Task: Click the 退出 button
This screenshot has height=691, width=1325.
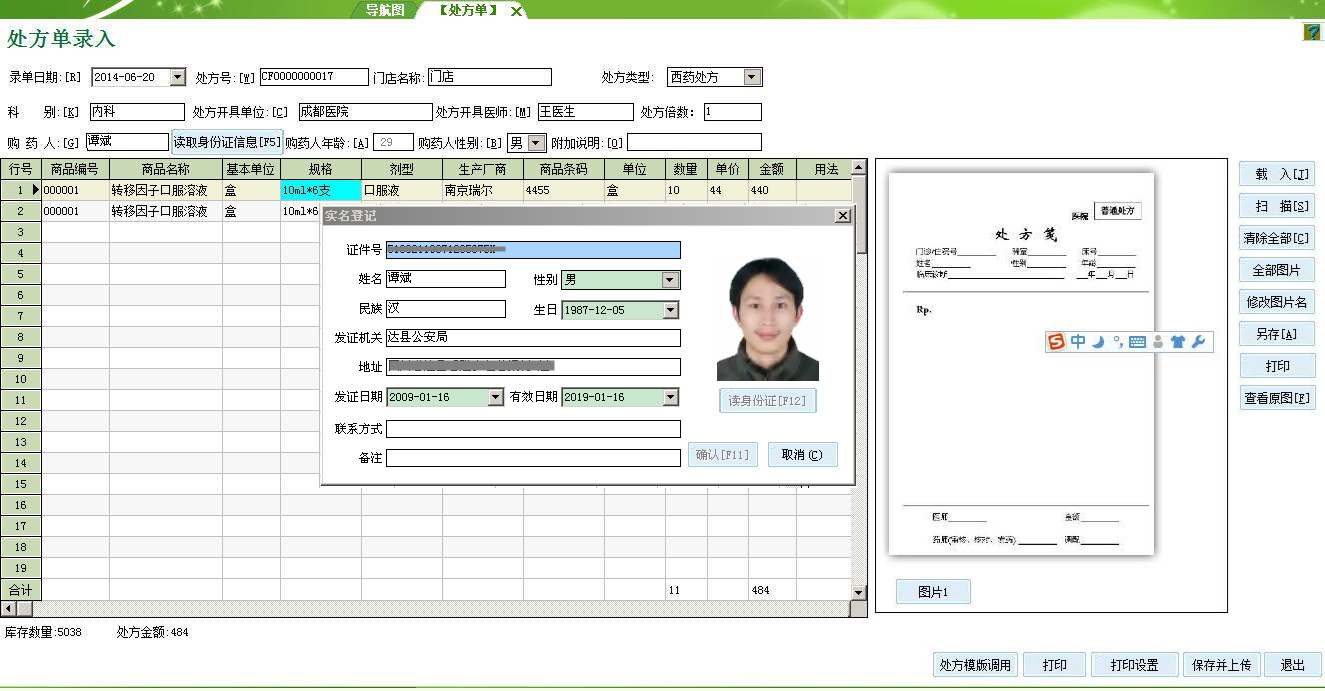Action: pyautogui.click(x=1293, y=665)
